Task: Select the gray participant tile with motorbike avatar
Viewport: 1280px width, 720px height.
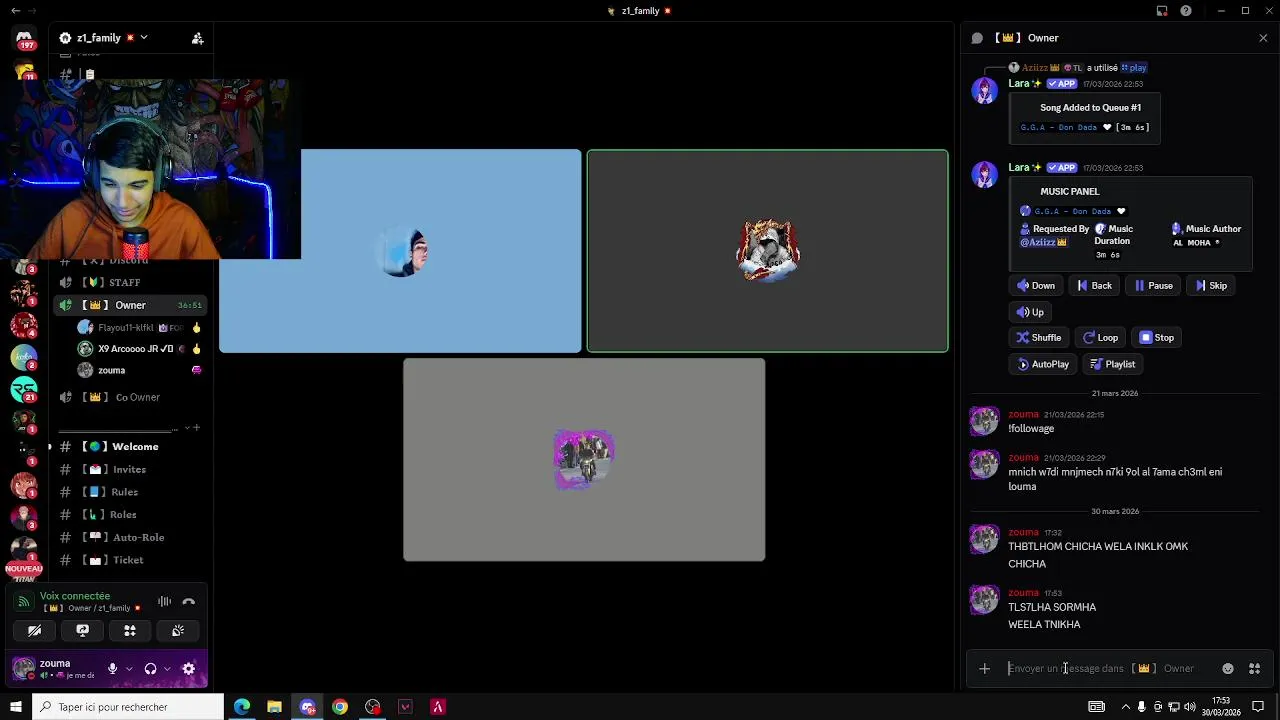Action: coord(584,460)
